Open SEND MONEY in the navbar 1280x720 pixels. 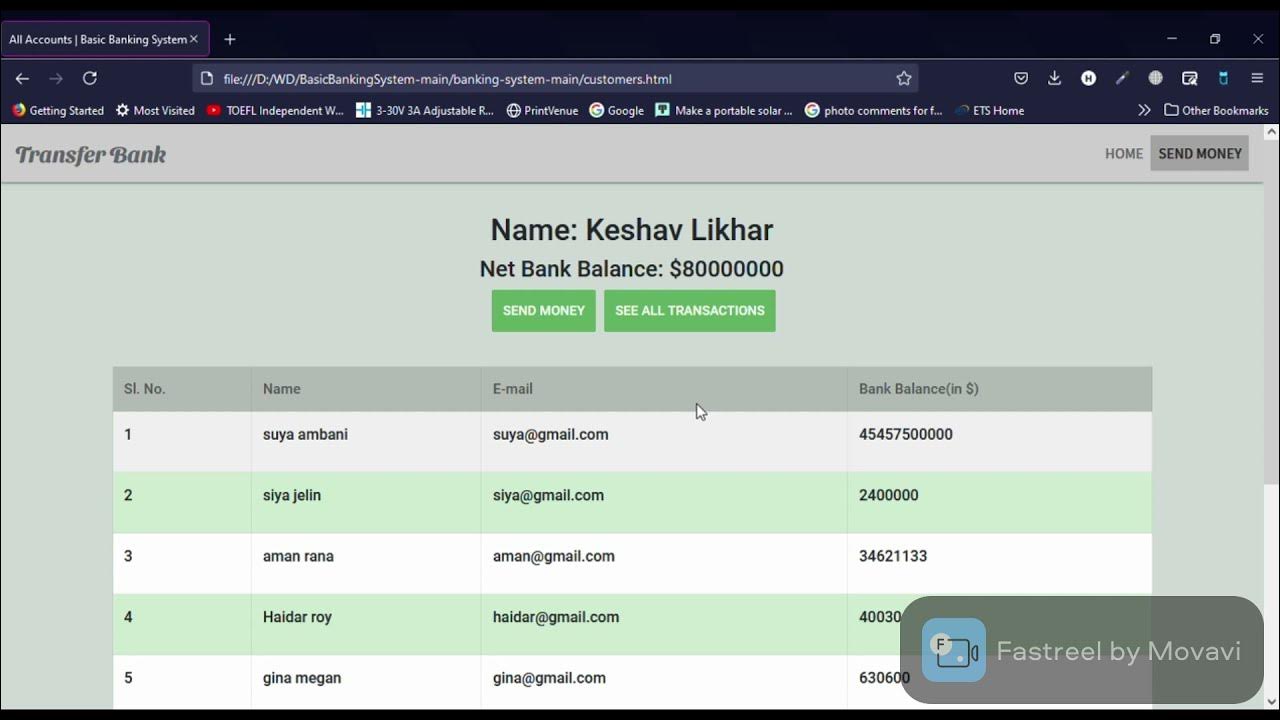pos(1199,153)
